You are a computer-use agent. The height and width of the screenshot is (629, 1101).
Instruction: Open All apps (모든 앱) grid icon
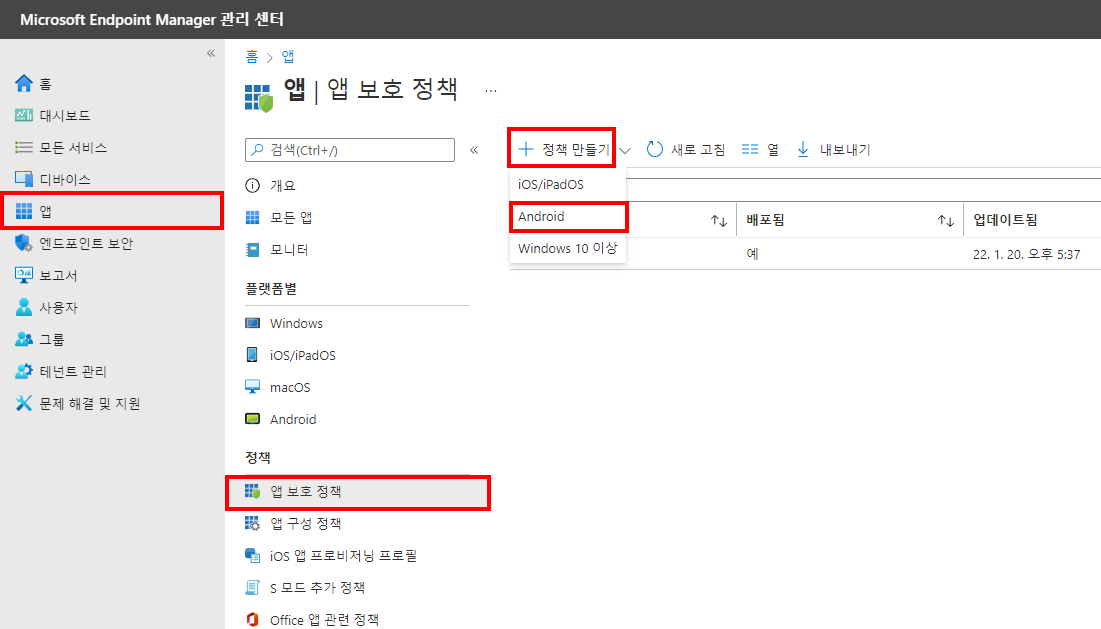tap(252, 218)
